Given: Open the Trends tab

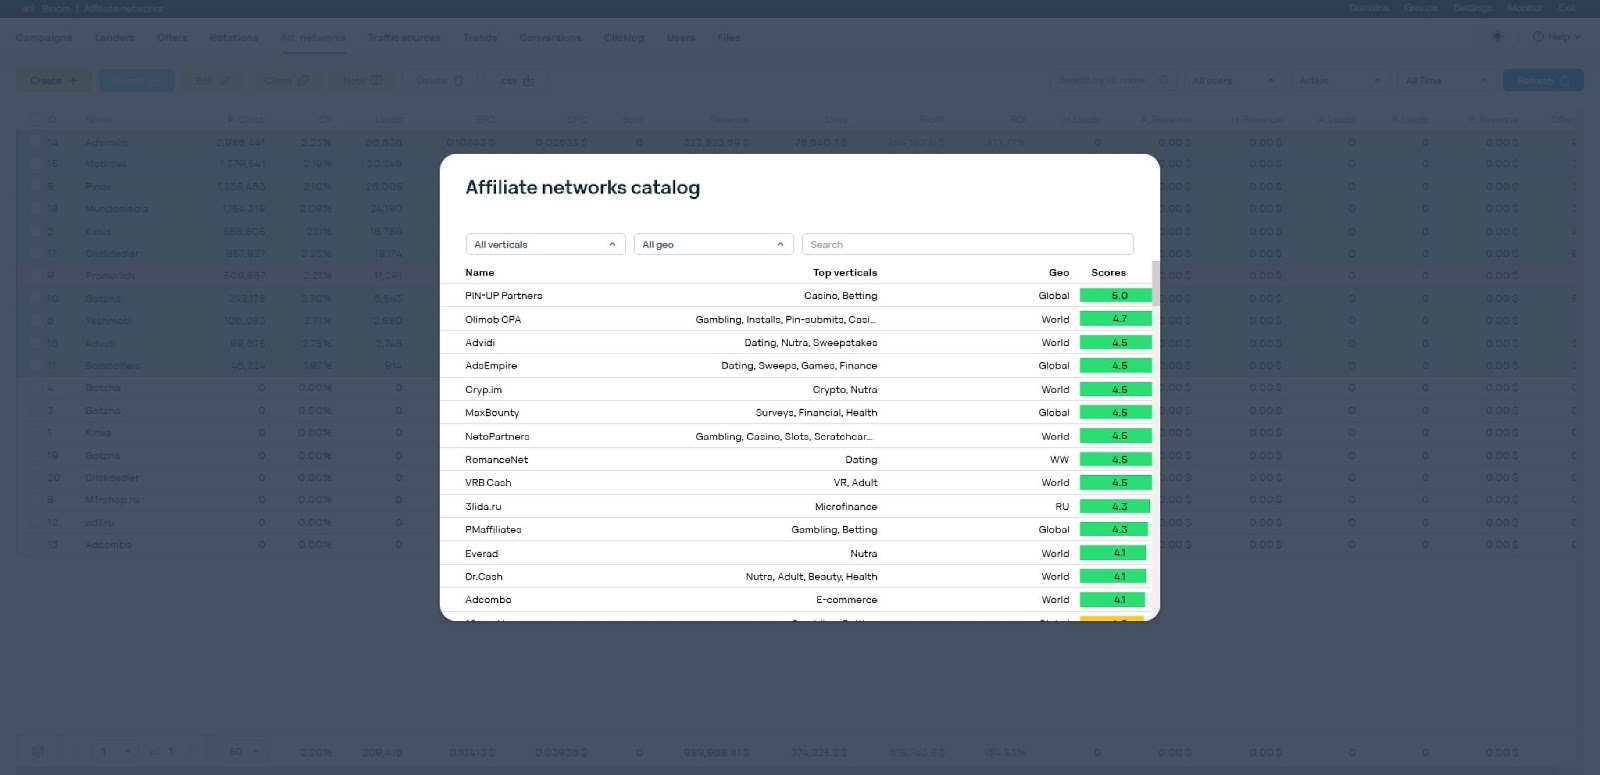Looking at the screenshot, I should 480,38.
